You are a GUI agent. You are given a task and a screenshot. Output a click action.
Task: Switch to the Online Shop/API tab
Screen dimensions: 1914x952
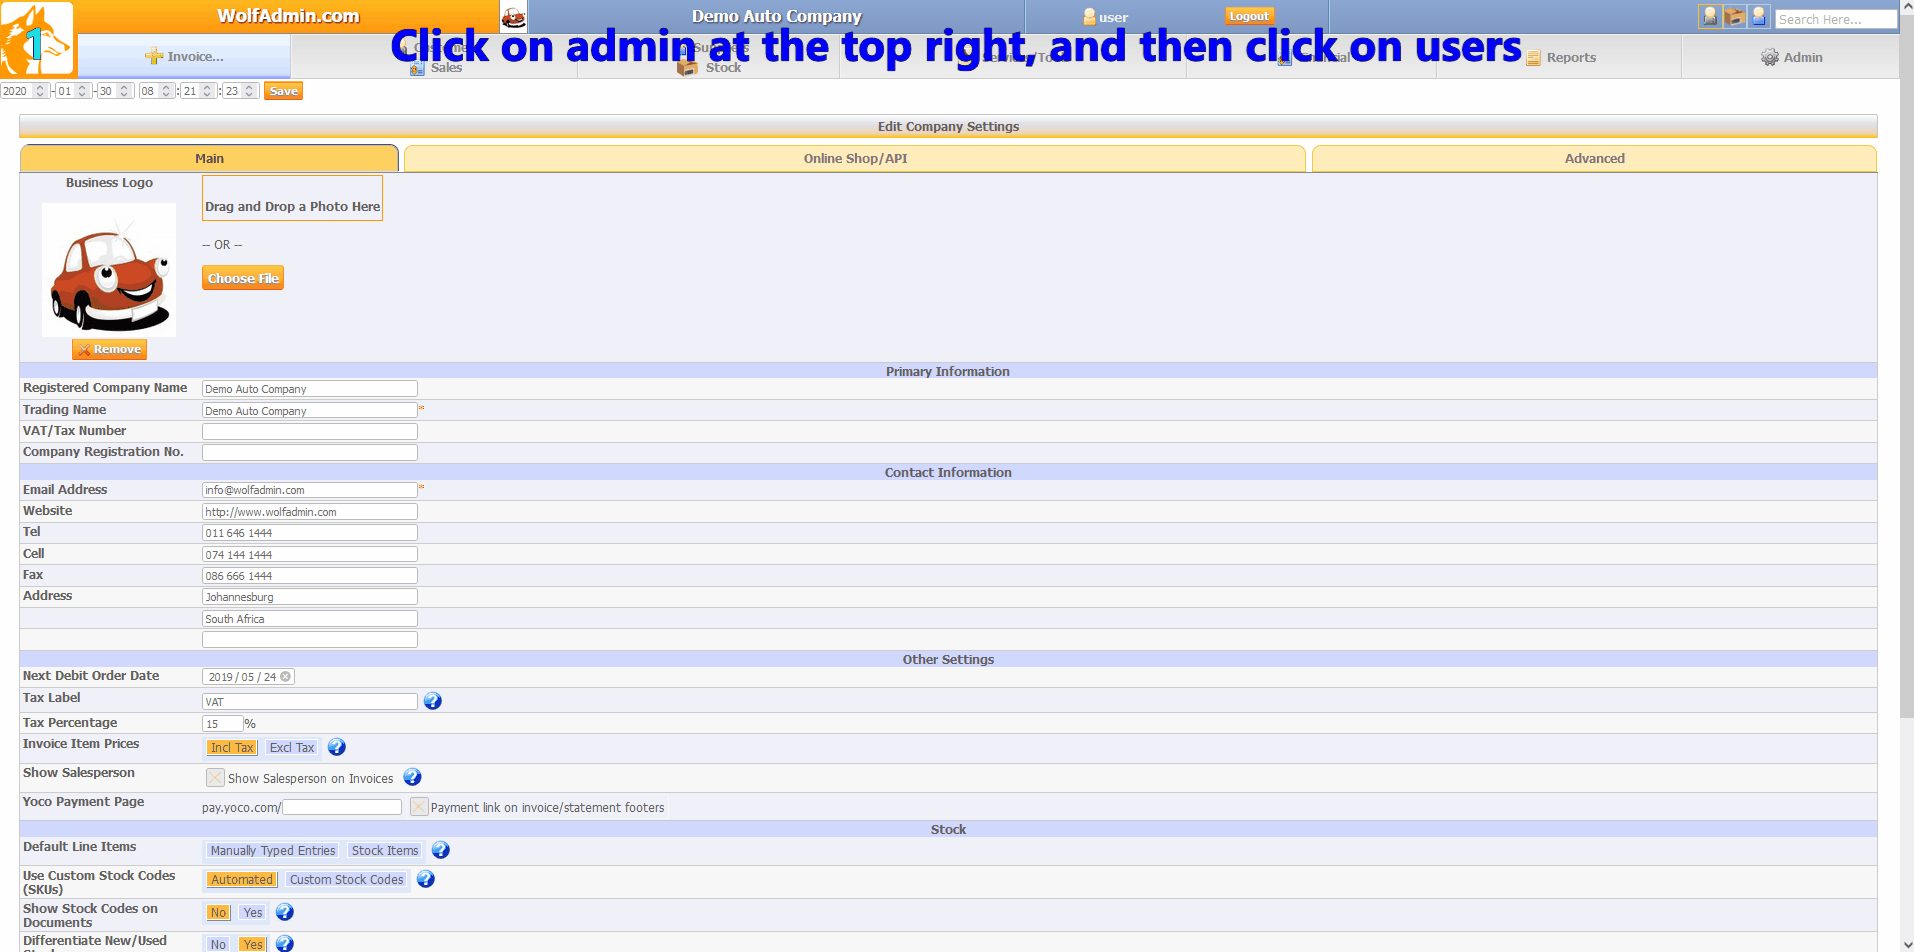(855, 158)
